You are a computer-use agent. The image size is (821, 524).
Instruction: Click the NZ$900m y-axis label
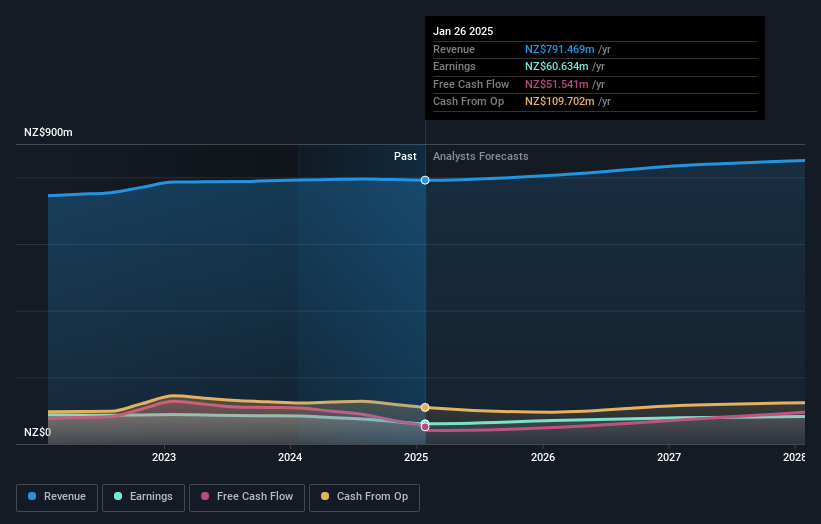point(48,132)
